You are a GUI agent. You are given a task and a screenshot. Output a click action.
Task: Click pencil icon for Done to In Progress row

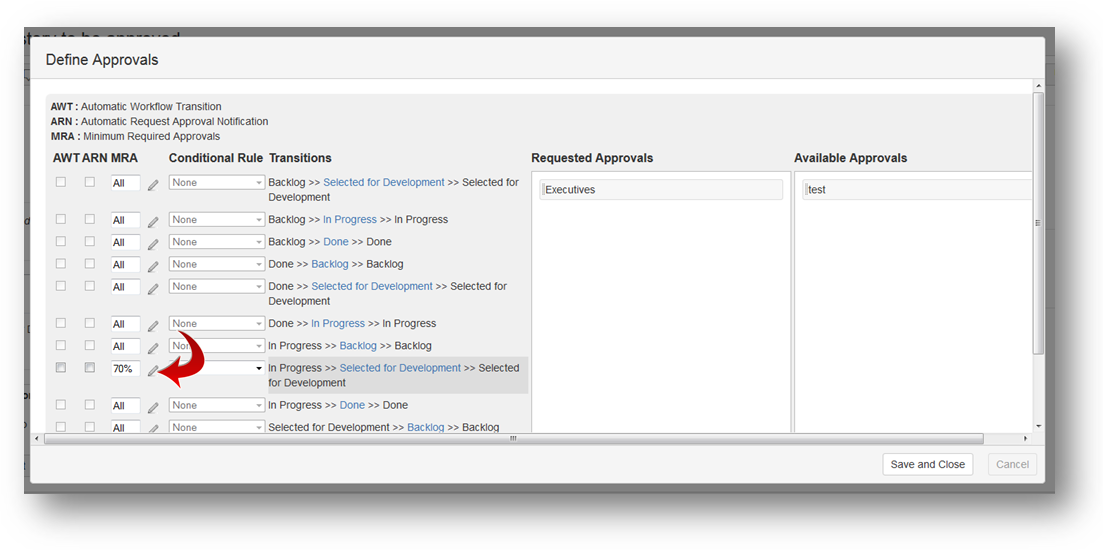[153, 325]
